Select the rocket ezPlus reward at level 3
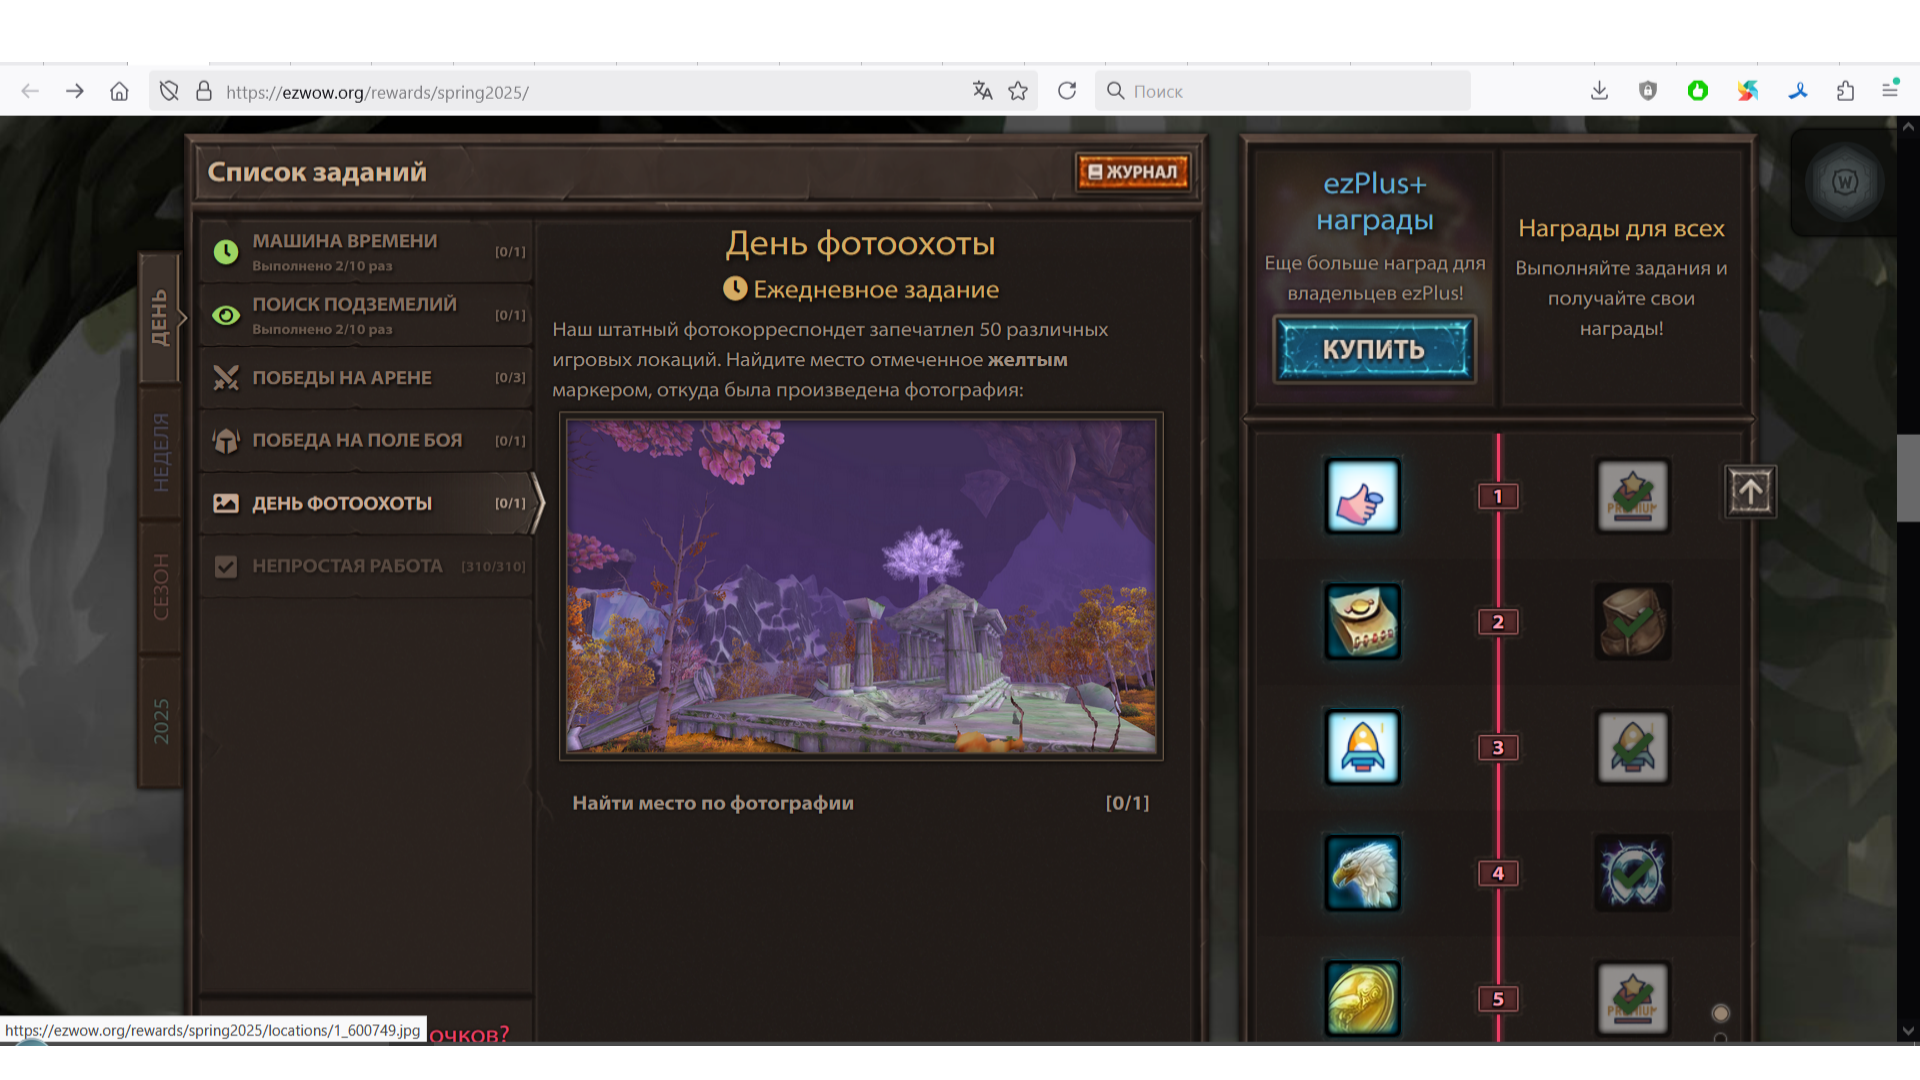This screenshot has height=1080, width=1920. point(1362,747)
